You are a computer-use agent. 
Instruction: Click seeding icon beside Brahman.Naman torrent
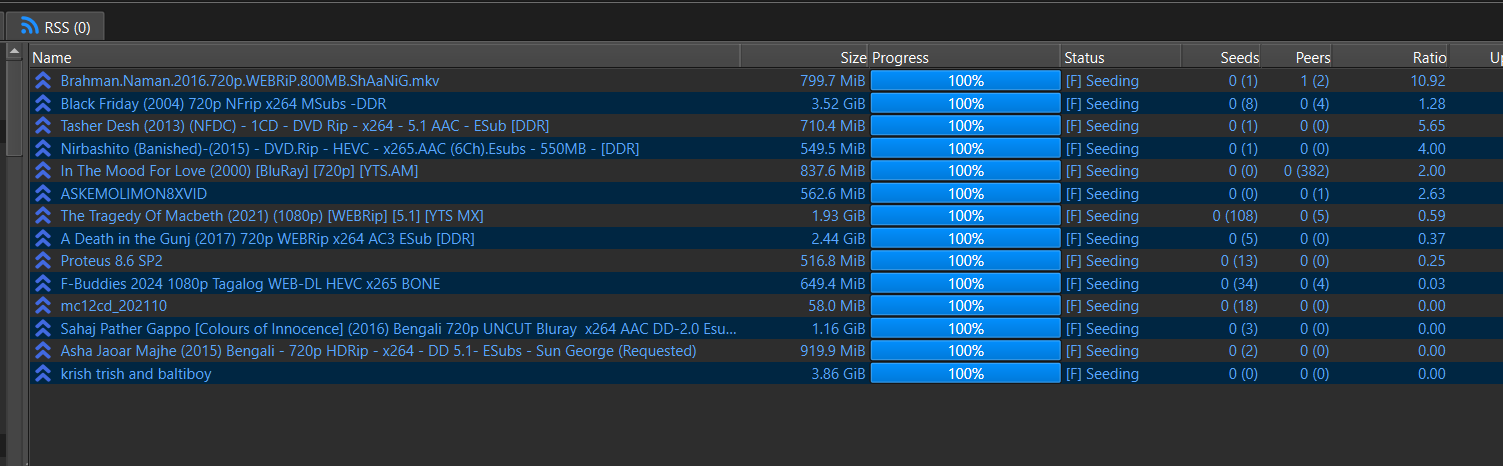click(x=43, y=81)
